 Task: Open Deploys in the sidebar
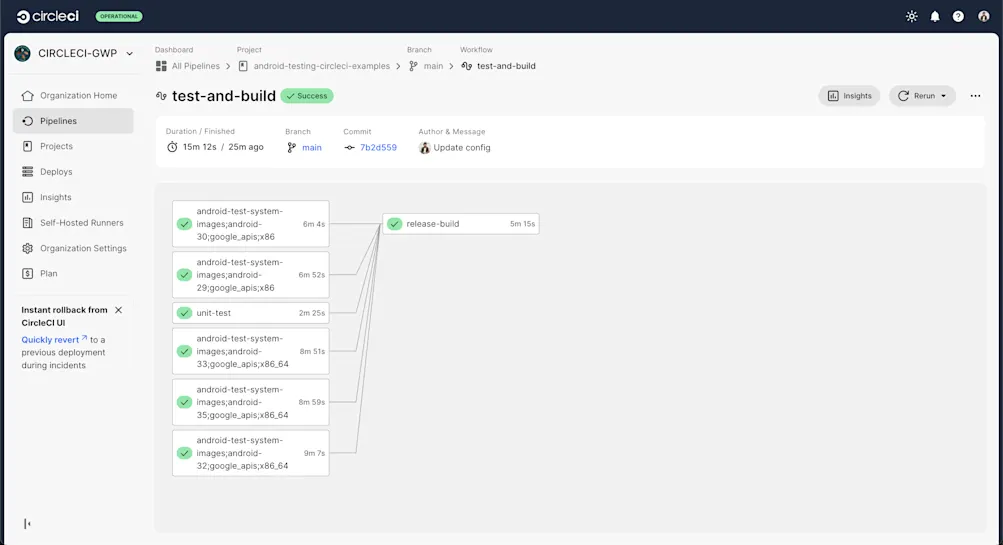[x=73, y=171]
